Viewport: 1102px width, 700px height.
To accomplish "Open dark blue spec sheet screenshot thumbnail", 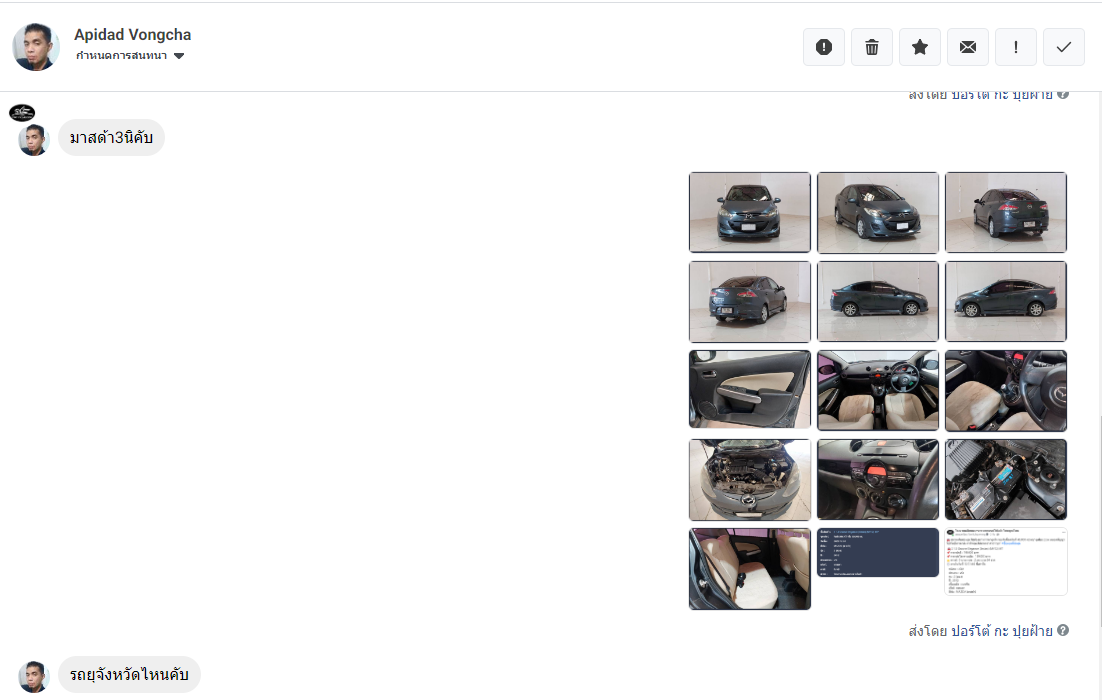I will pyautogui.click(x=878, y=552).
